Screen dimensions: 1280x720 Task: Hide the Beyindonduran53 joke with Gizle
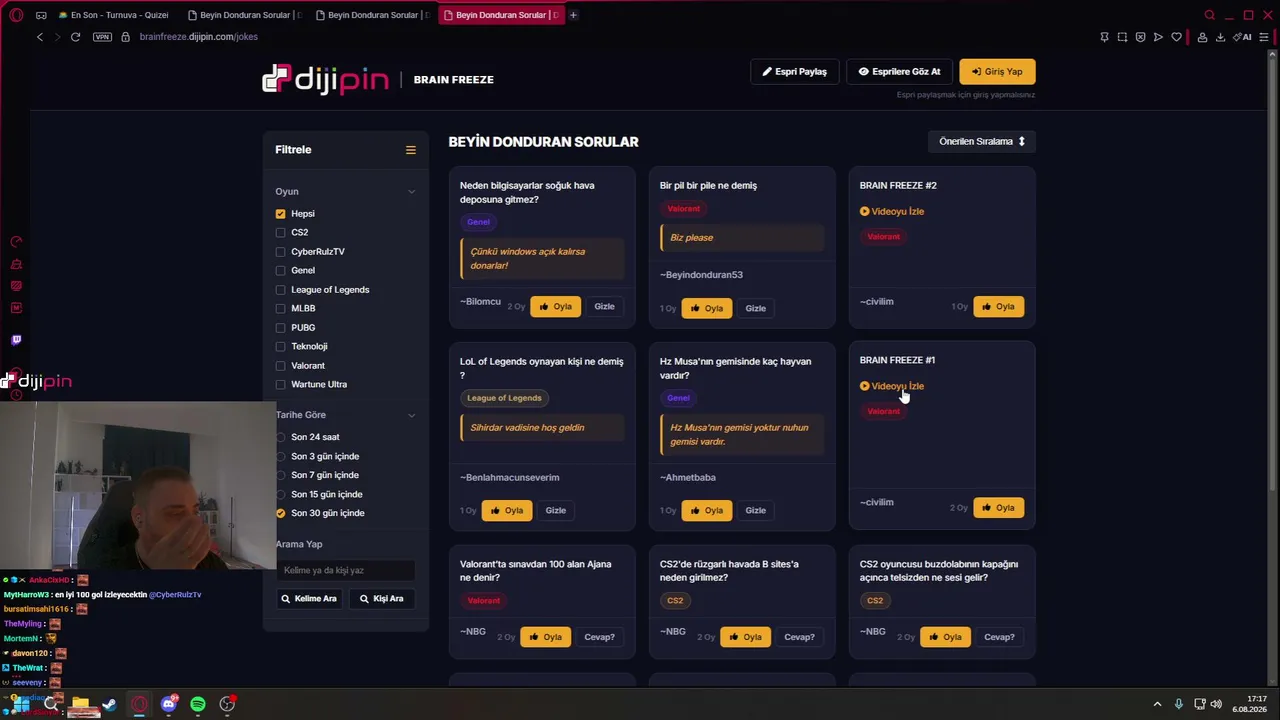point(755,308)
